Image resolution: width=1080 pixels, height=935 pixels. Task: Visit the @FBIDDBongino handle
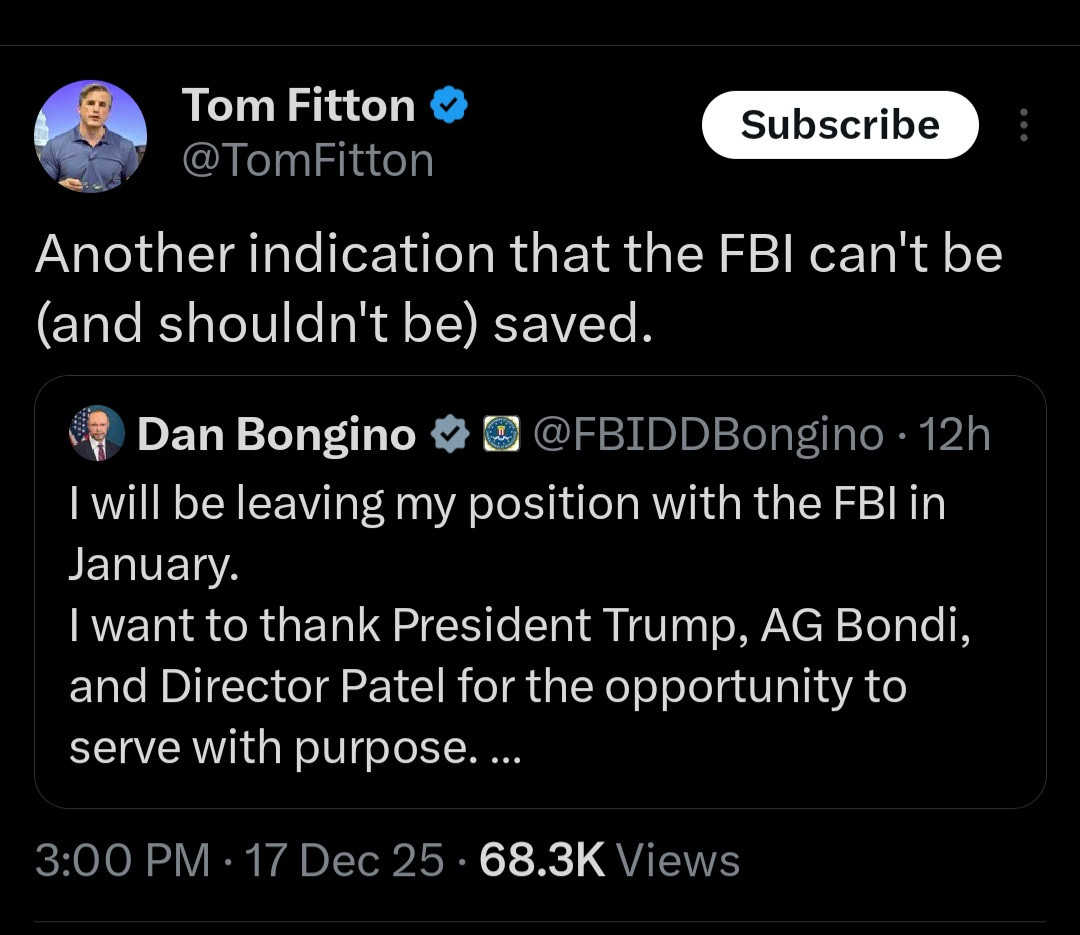click(708, 435)
